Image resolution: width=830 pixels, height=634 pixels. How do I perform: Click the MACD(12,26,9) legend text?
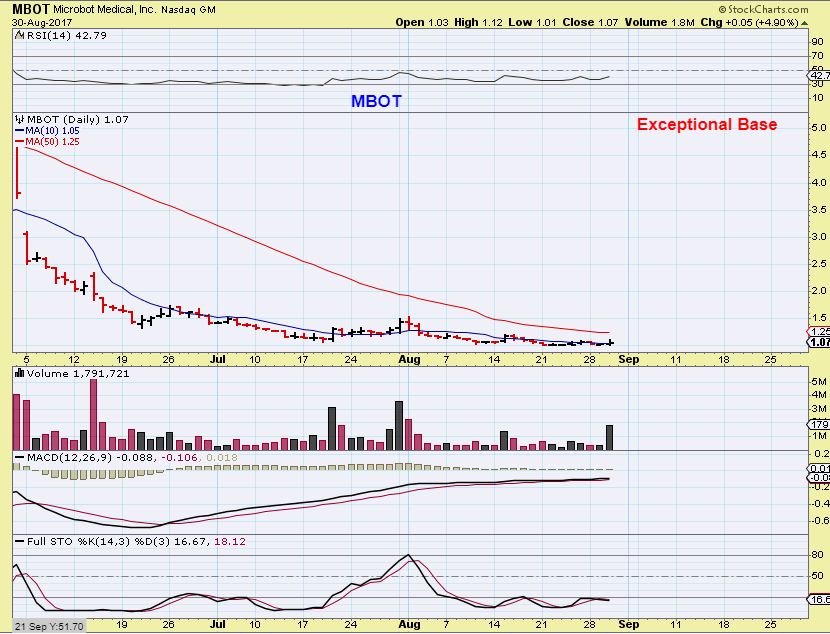pos(69,457)
